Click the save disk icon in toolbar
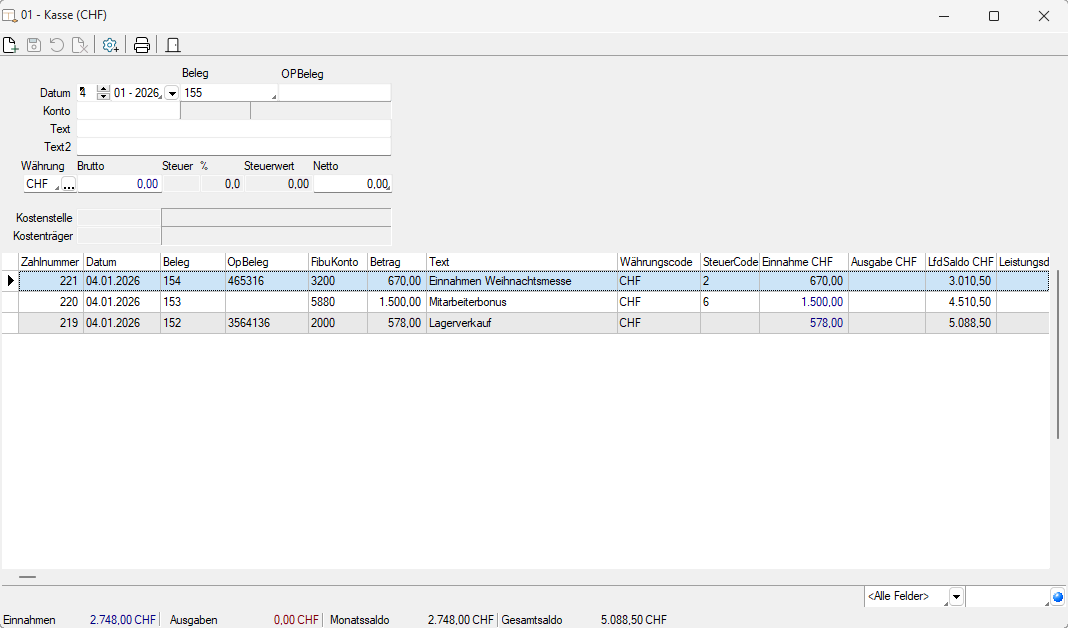Image resolution: width=1068 pixels, height=628 pixels. 34,45
